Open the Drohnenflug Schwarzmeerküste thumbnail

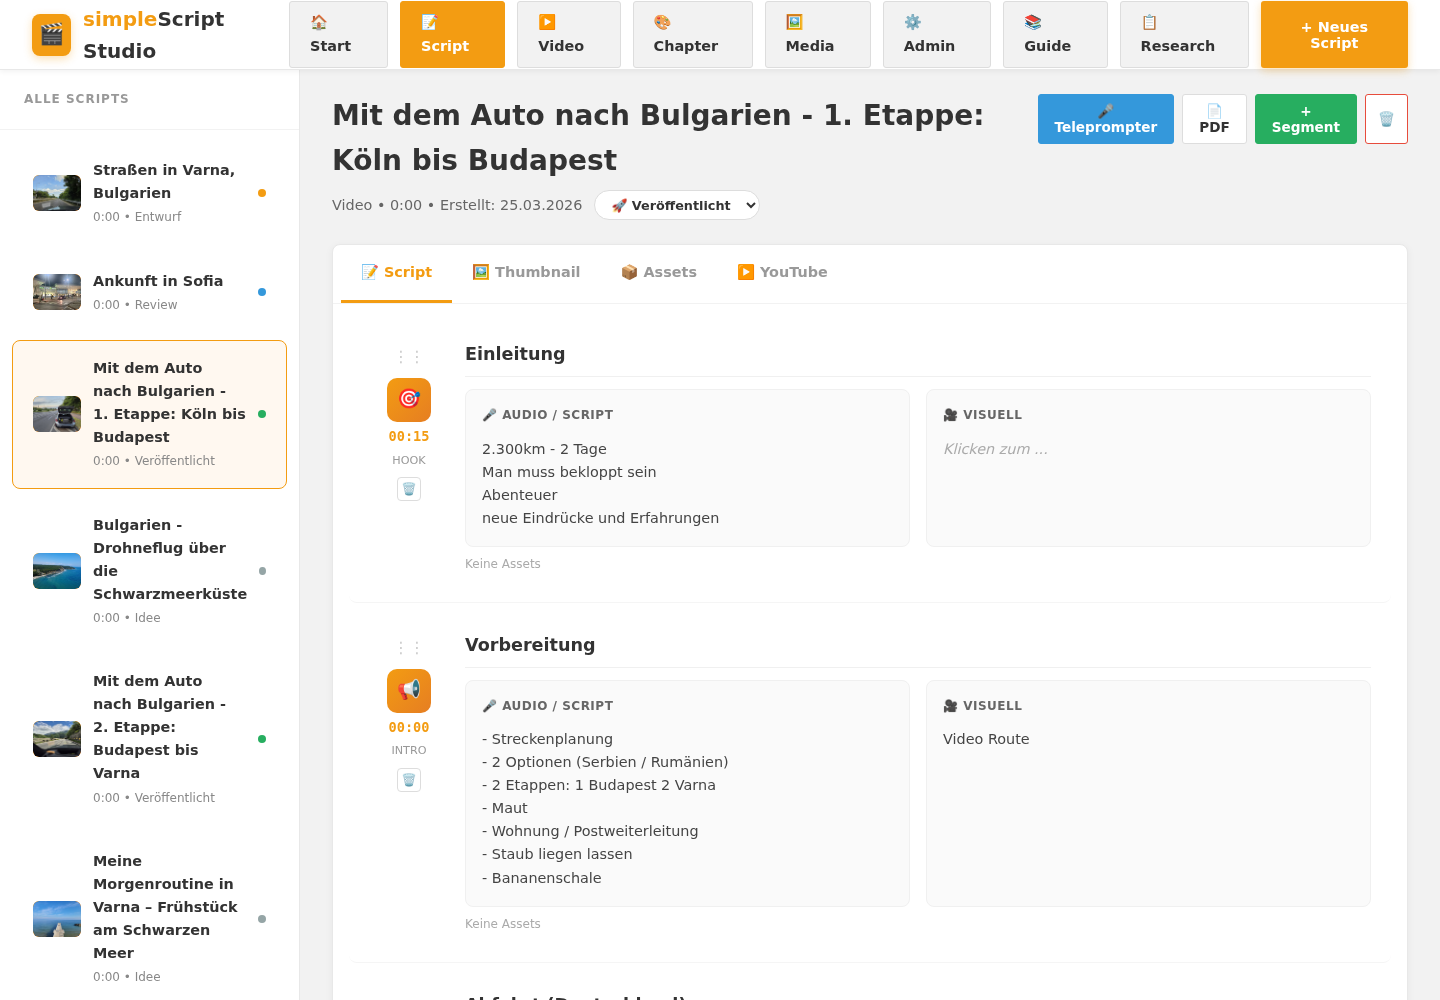tap(57, 571)
